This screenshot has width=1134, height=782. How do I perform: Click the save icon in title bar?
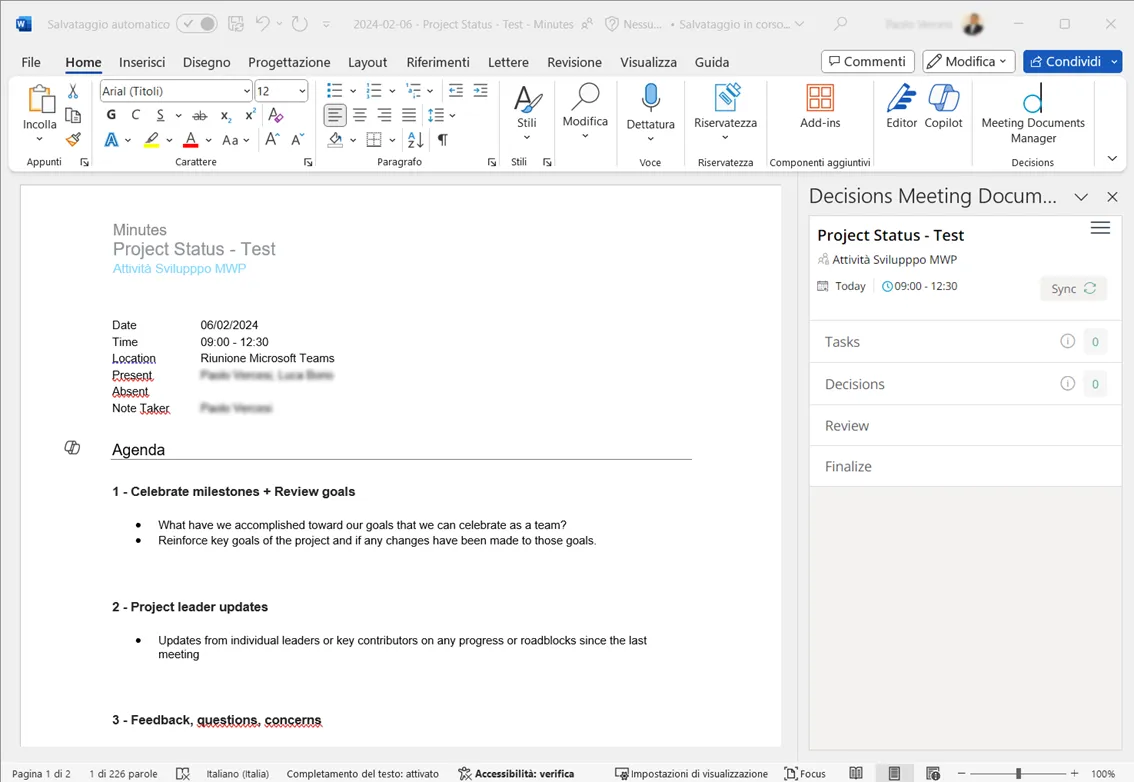pyautogui.click(x=236, y=24)
